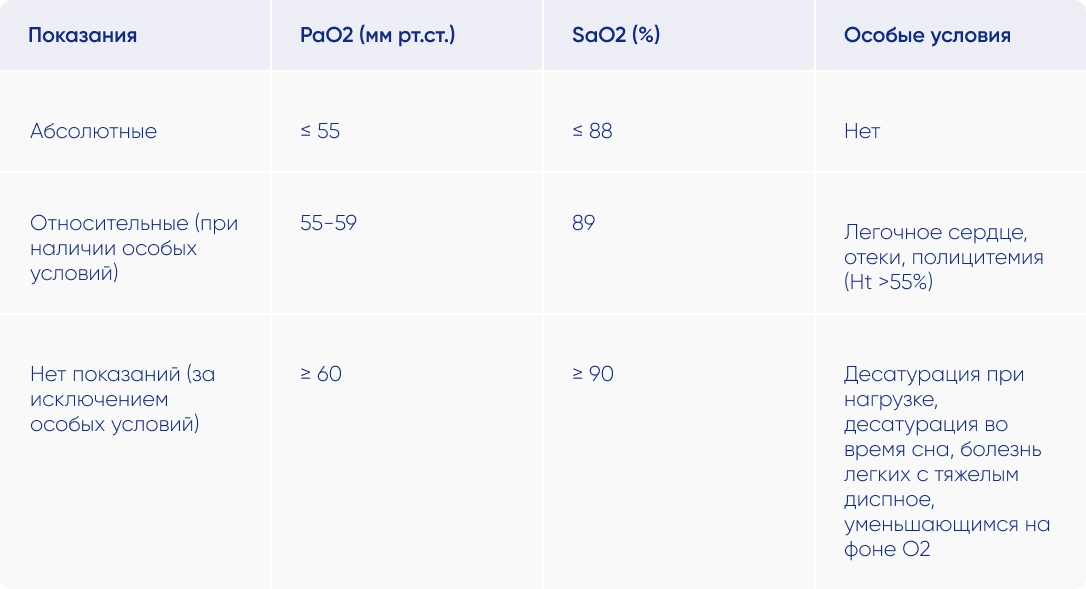Screen dimensions: 1086x589
Task: Click the "≥ 90" SaO2 cell
Action: click(592, 374)
